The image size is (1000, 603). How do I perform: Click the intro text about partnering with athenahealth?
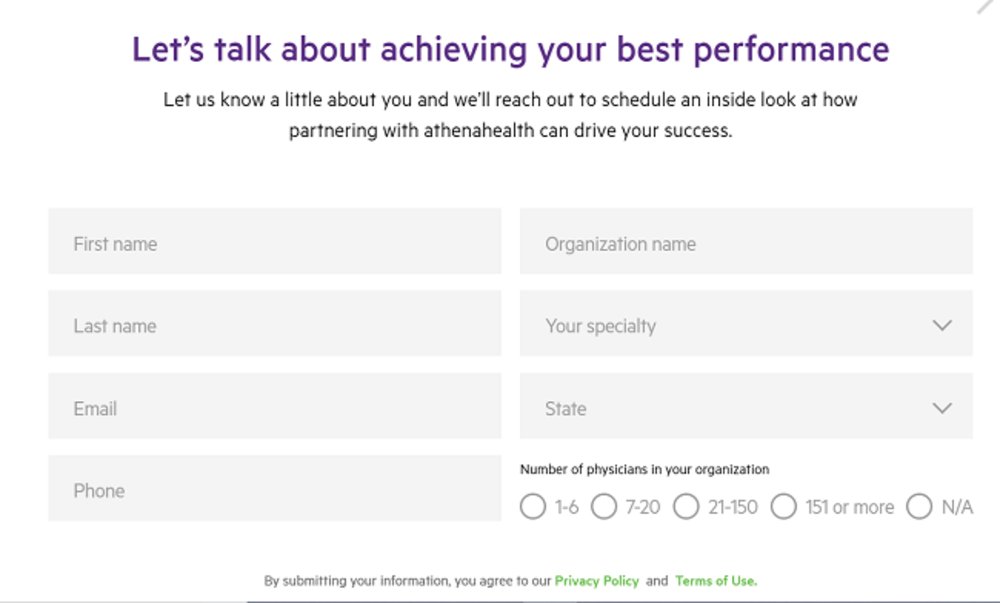click(x=512, y=114)
